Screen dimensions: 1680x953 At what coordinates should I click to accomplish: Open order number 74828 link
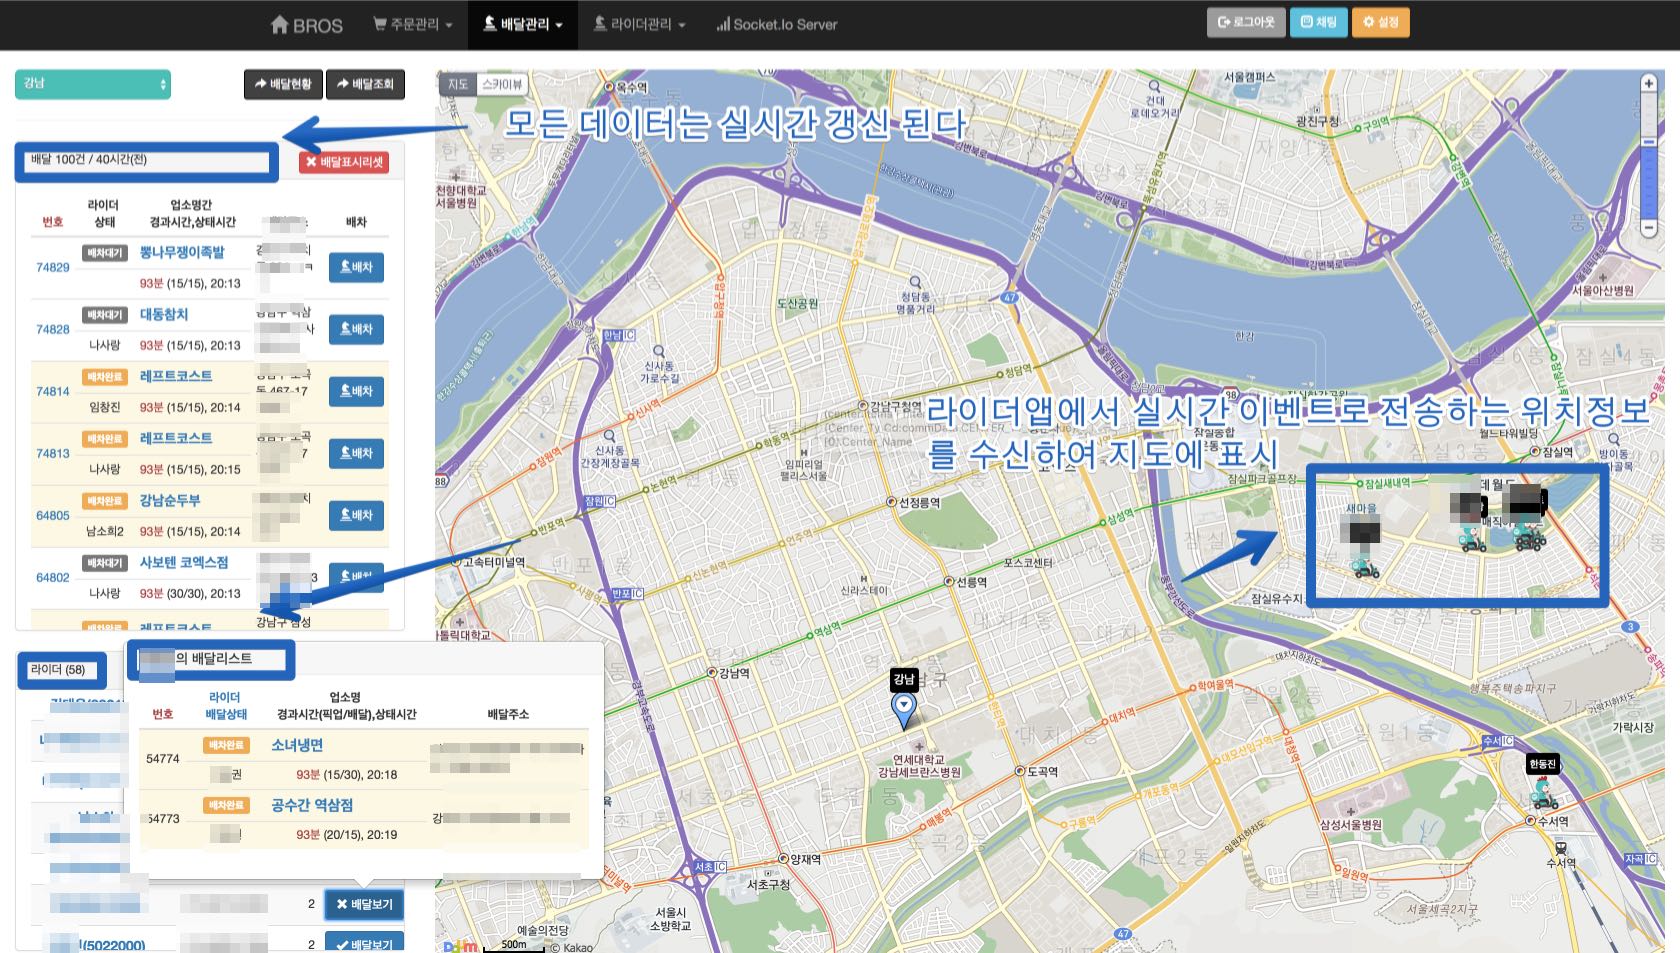click(53, 329)
